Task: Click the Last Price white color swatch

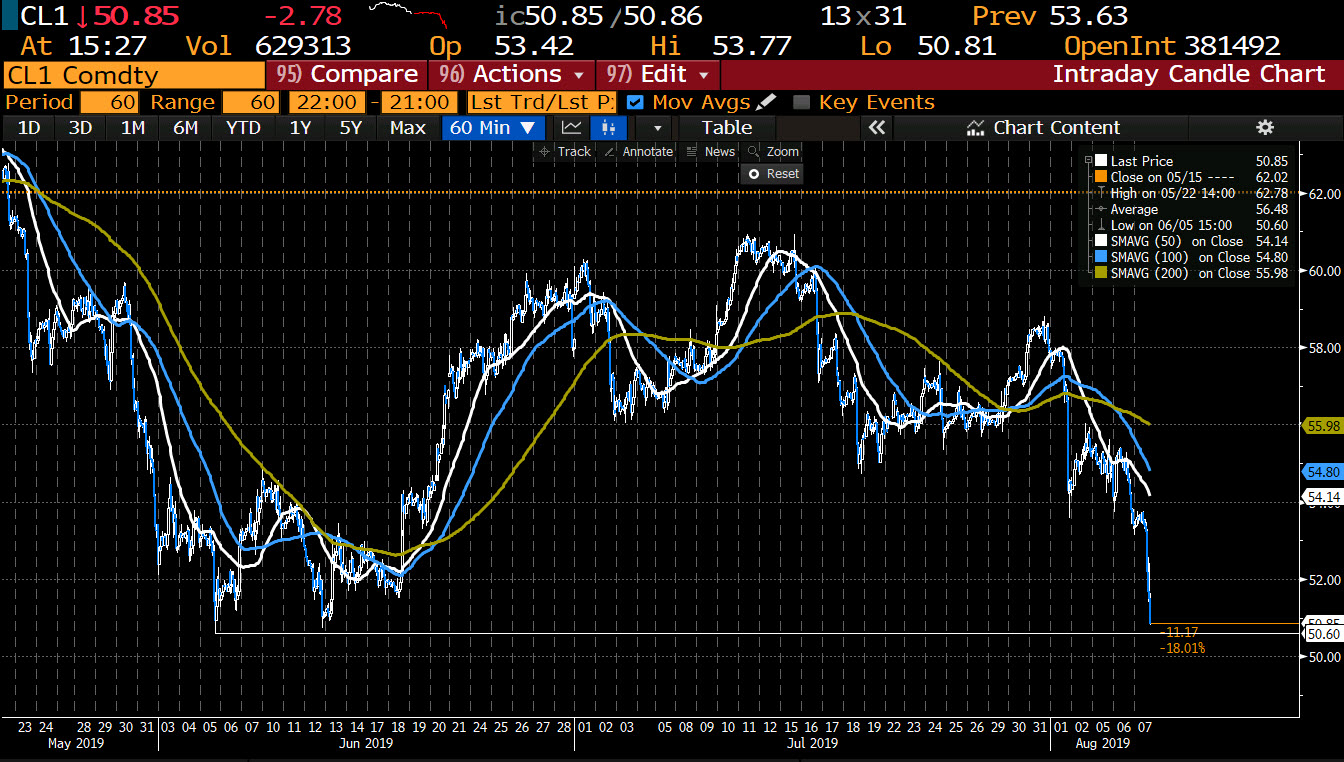Action: (x=1101, y=160)
